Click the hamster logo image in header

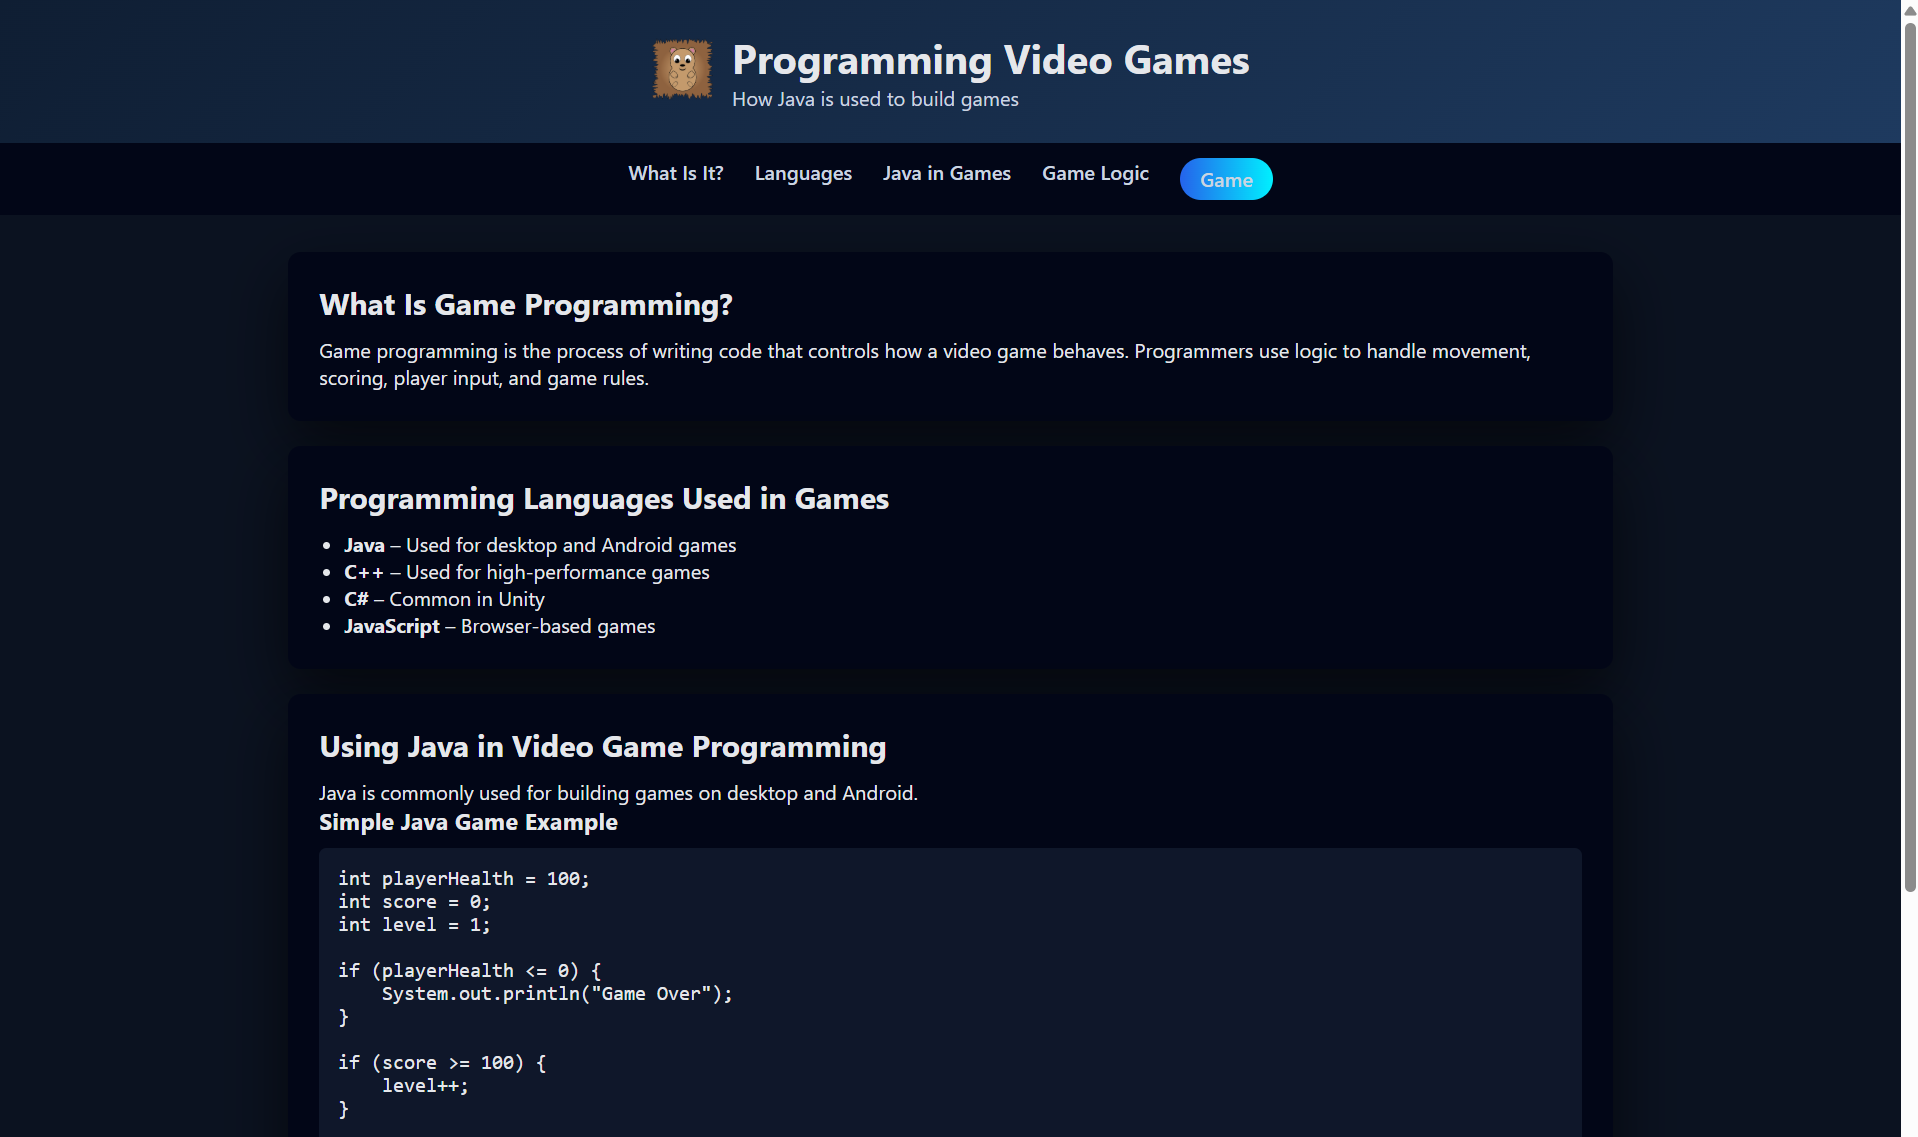pyautogui.click(x=682, y=69)
